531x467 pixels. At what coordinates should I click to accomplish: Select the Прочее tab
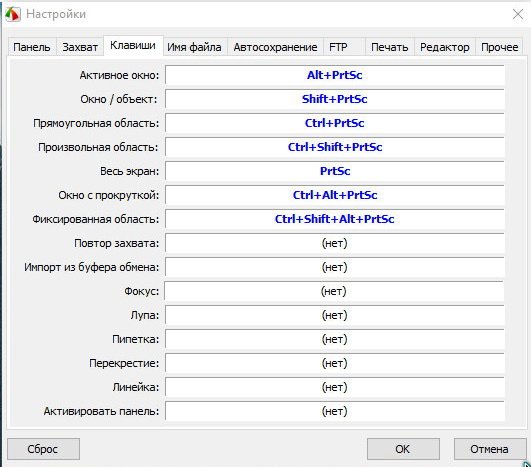(x=500, y=47)
